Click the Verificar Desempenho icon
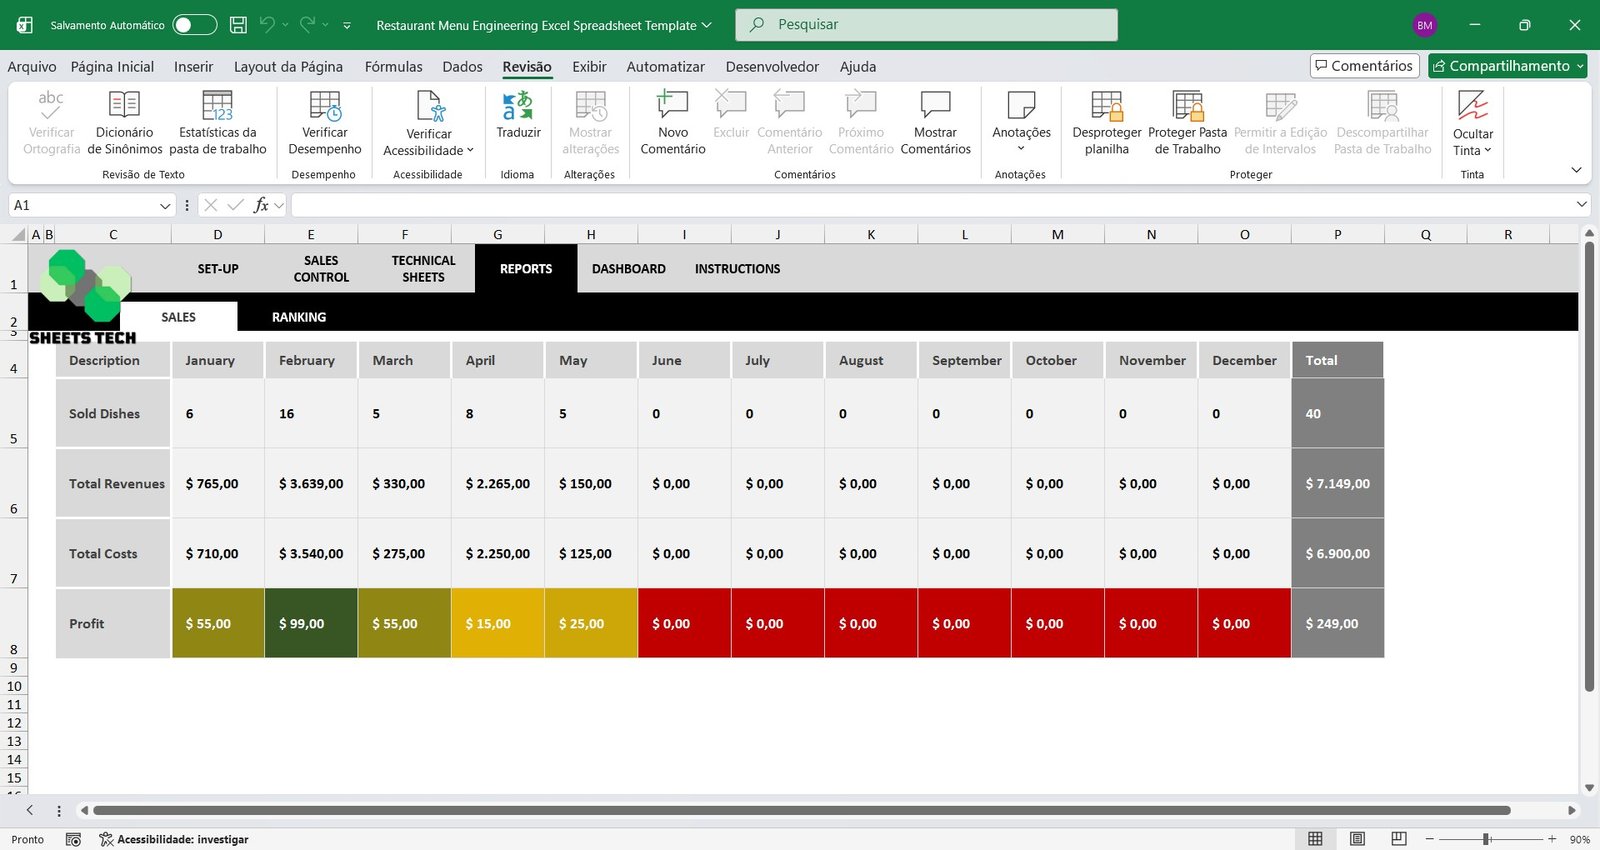1600x850 pixels. pos(325,105)
